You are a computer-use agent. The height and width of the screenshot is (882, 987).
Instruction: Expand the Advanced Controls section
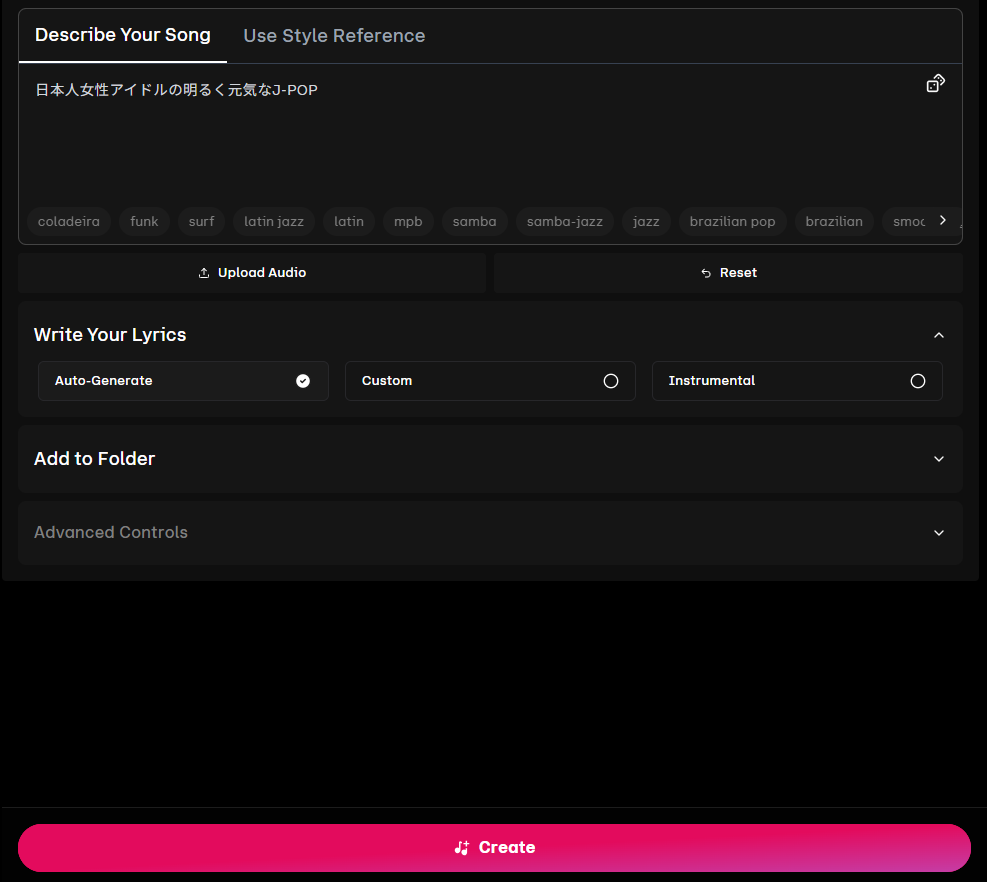tap(939, 533)
